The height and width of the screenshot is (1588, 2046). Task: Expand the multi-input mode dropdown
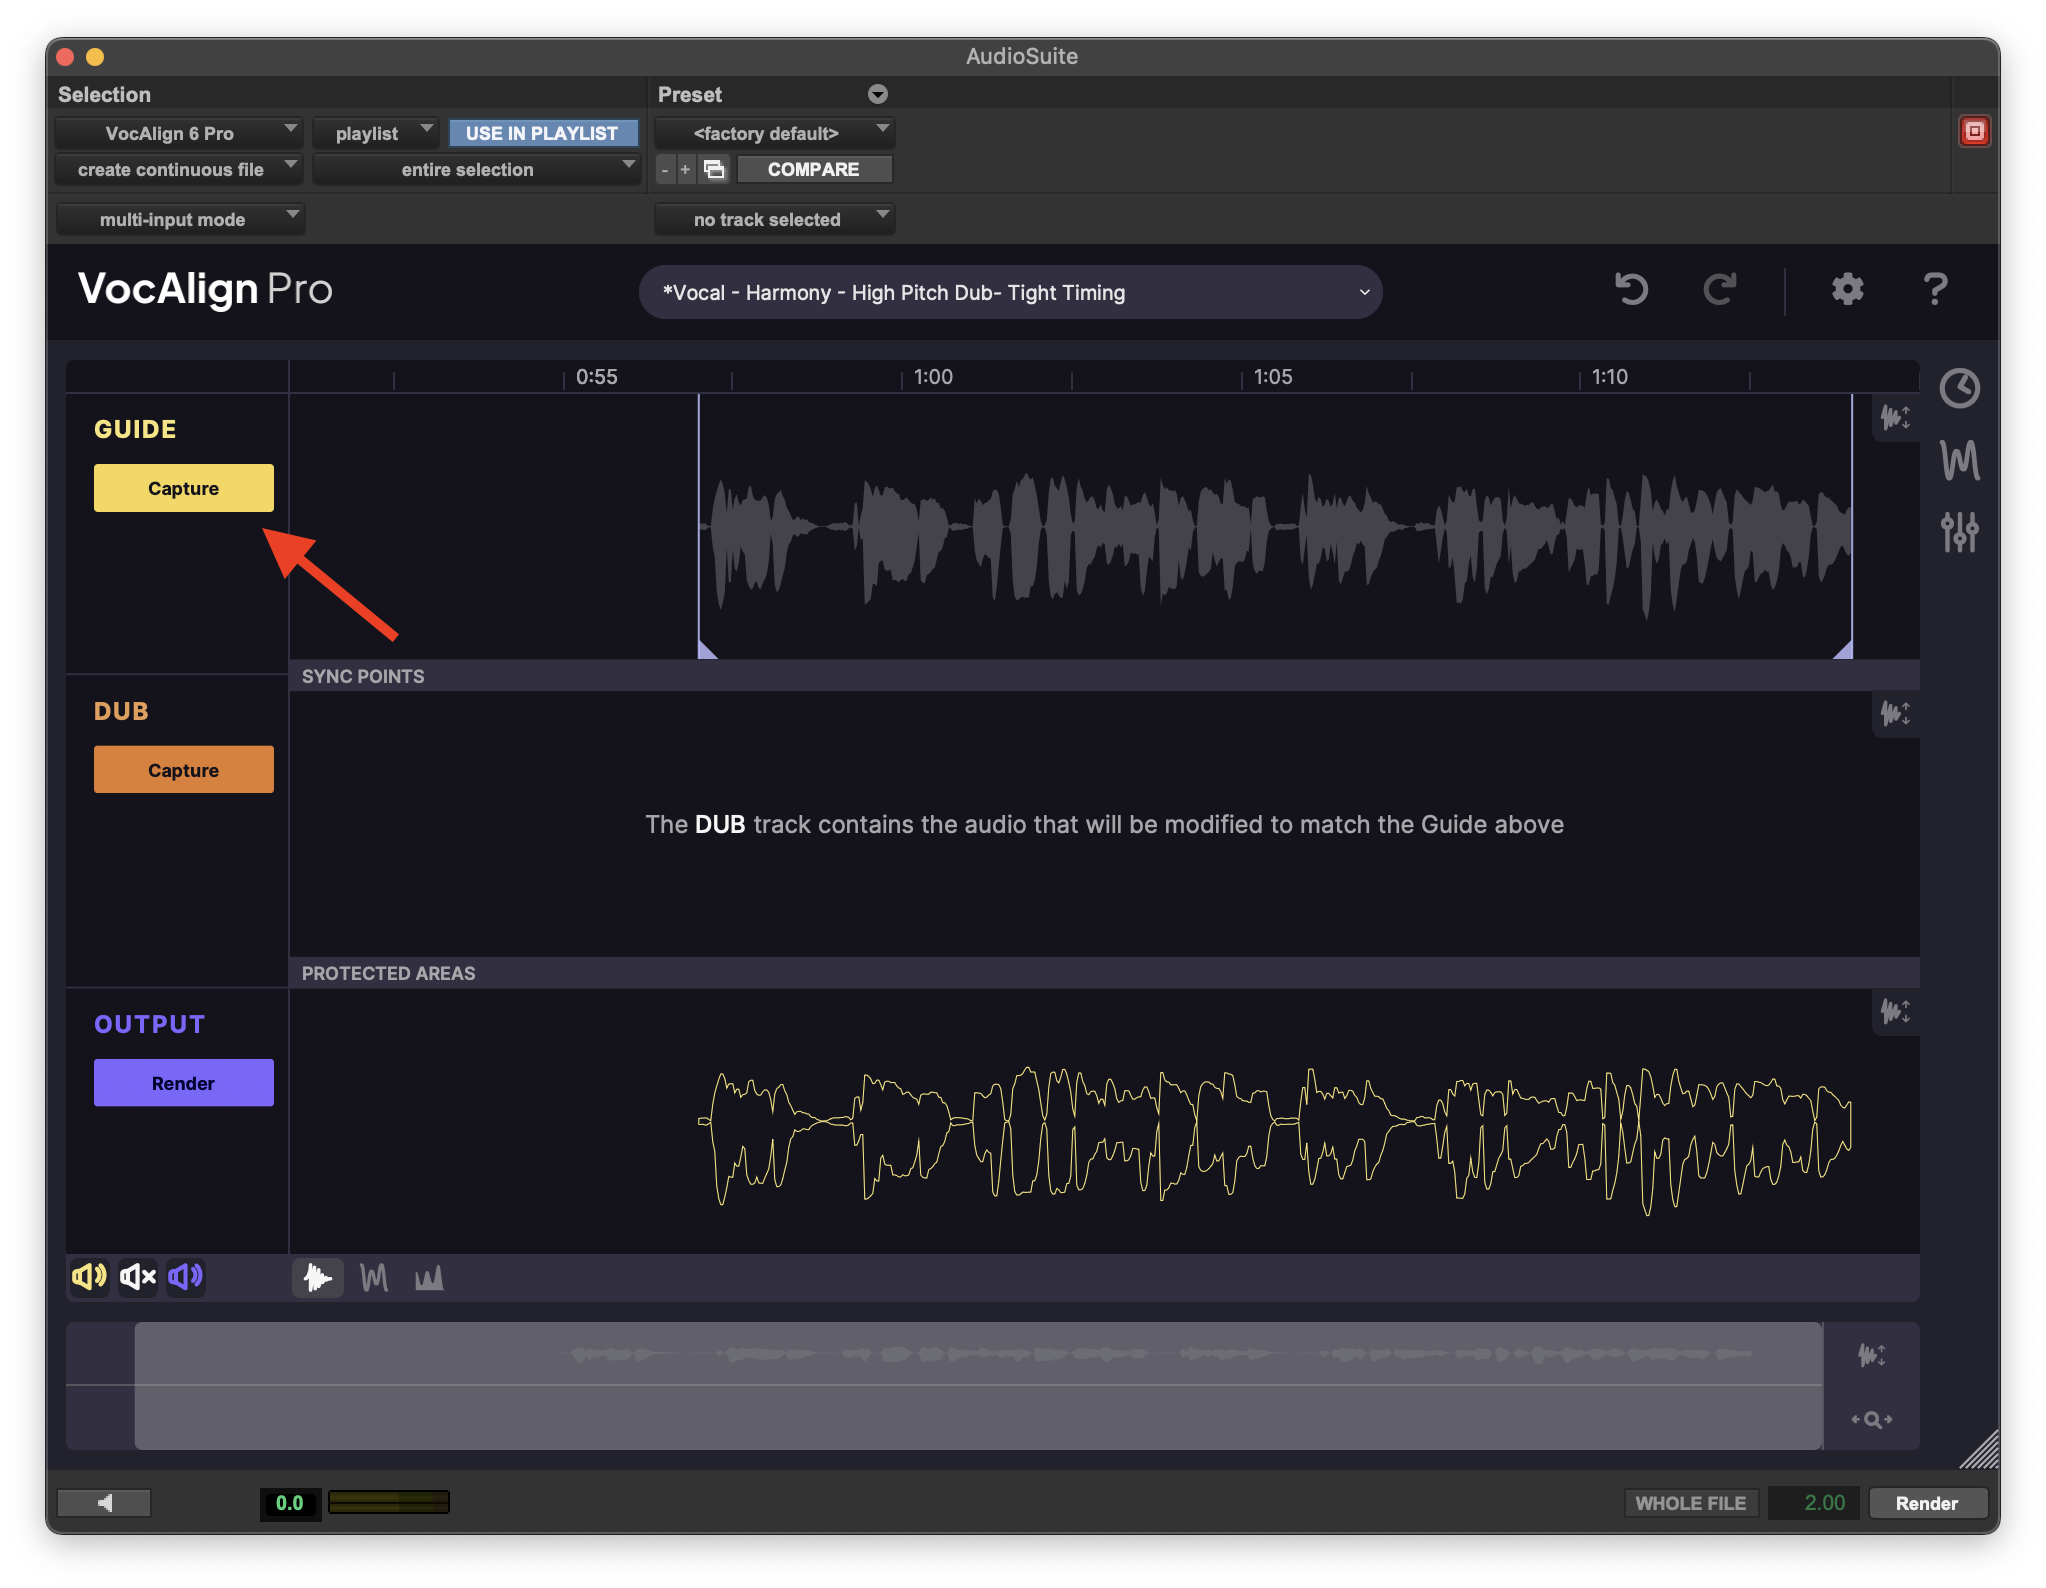click(x=180, y=219)
